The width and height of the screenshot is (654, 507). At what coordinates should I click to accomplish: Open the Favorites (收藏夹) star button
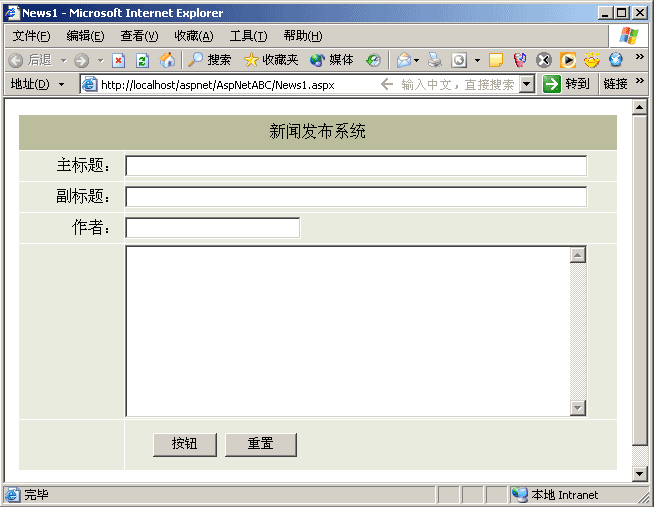[271, 60]
